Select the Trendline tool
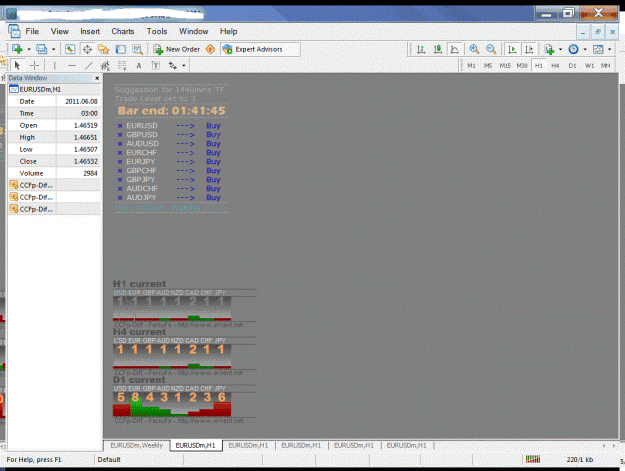The image size is (625, 471). tap(88, 65)
